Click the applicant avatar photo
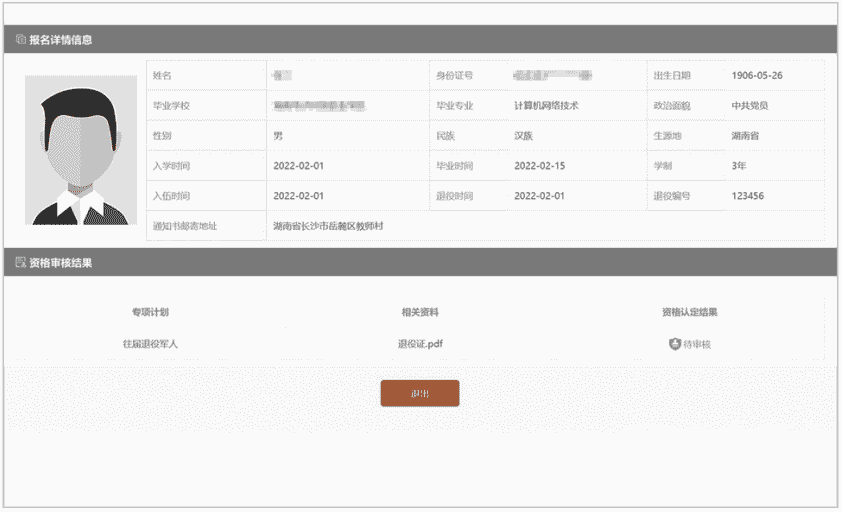This screenshot has width=842, height=512. tap(80, 150)
